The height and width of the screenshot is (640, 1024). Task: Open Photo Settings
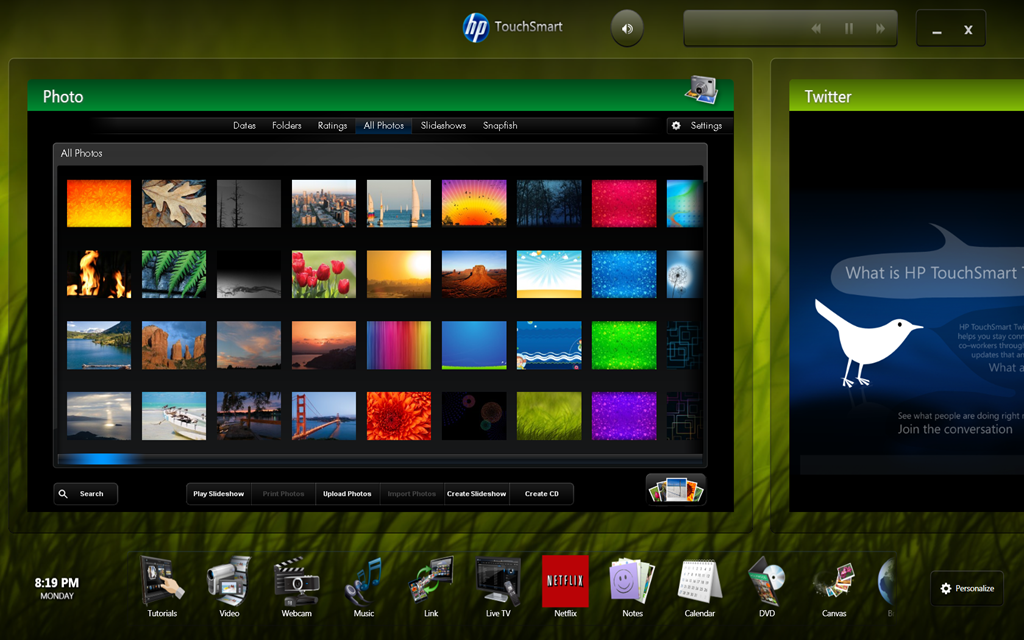coord(699,125)
